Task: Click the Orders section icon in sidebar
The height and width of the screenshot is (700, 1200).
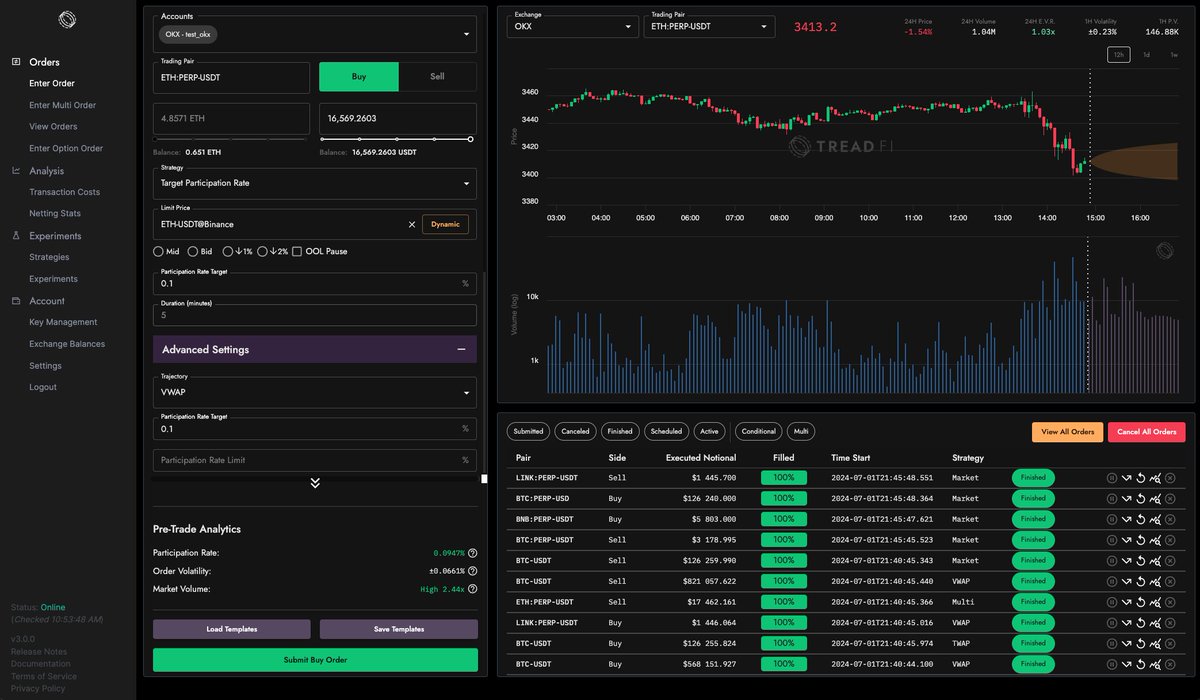Action: point(16,62)
